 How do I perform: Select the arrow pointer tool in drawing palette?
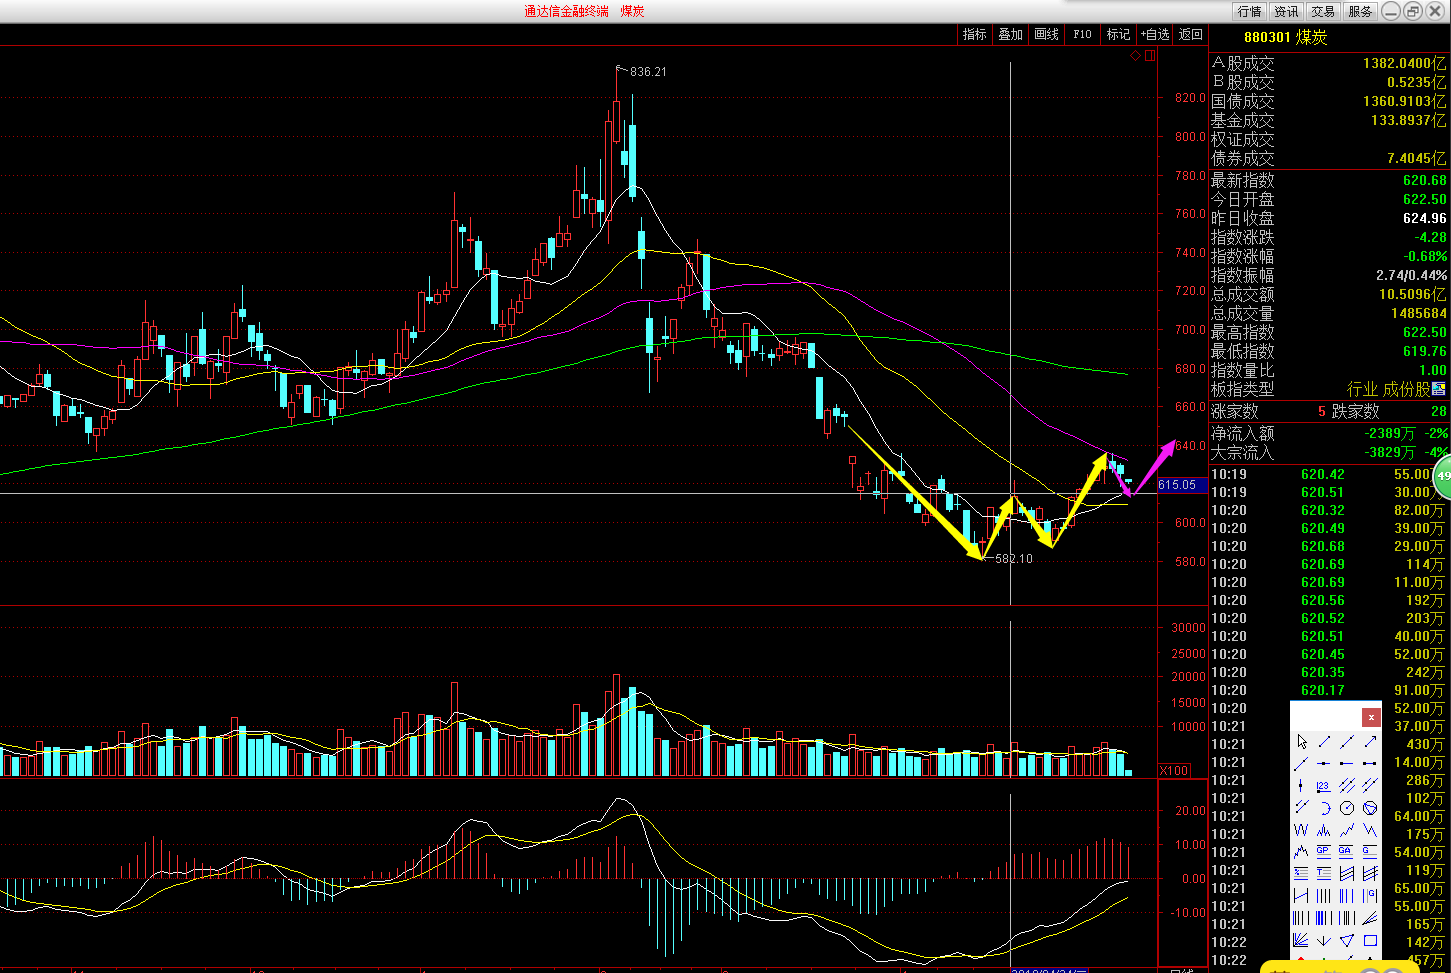pos(1301,742)
